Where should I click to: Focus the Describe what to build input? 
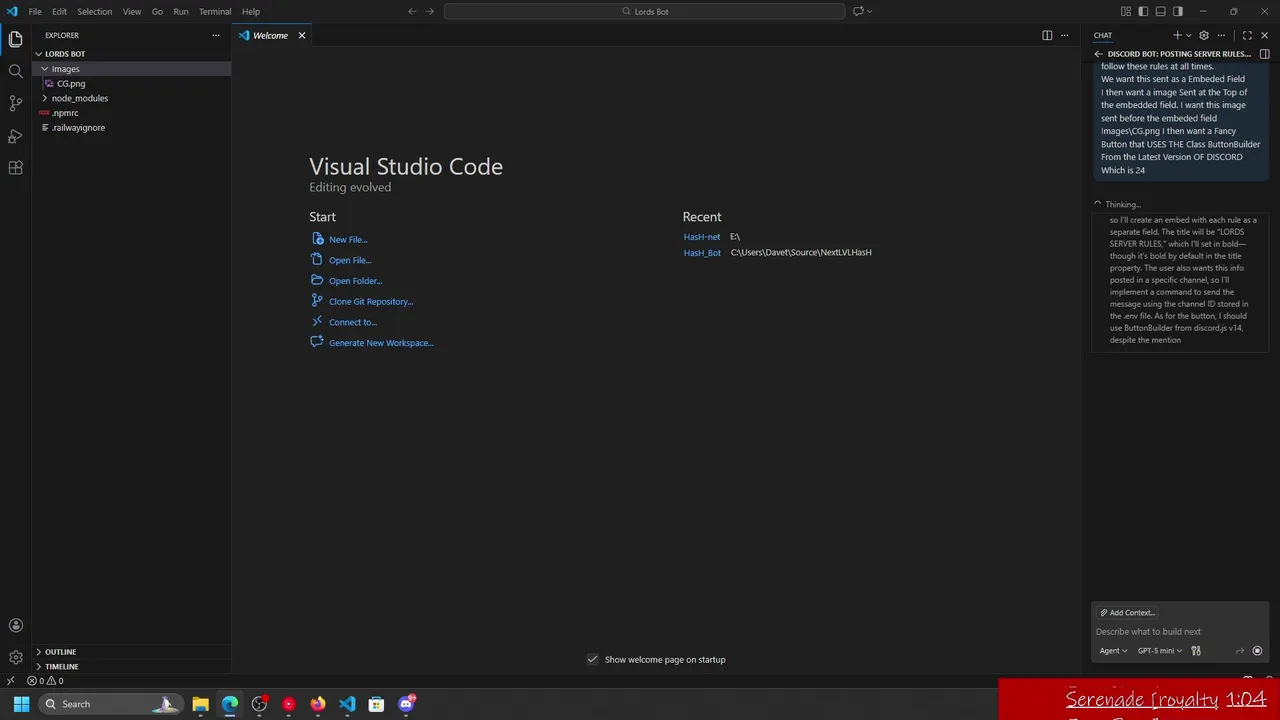click(x=1180, y=631)
